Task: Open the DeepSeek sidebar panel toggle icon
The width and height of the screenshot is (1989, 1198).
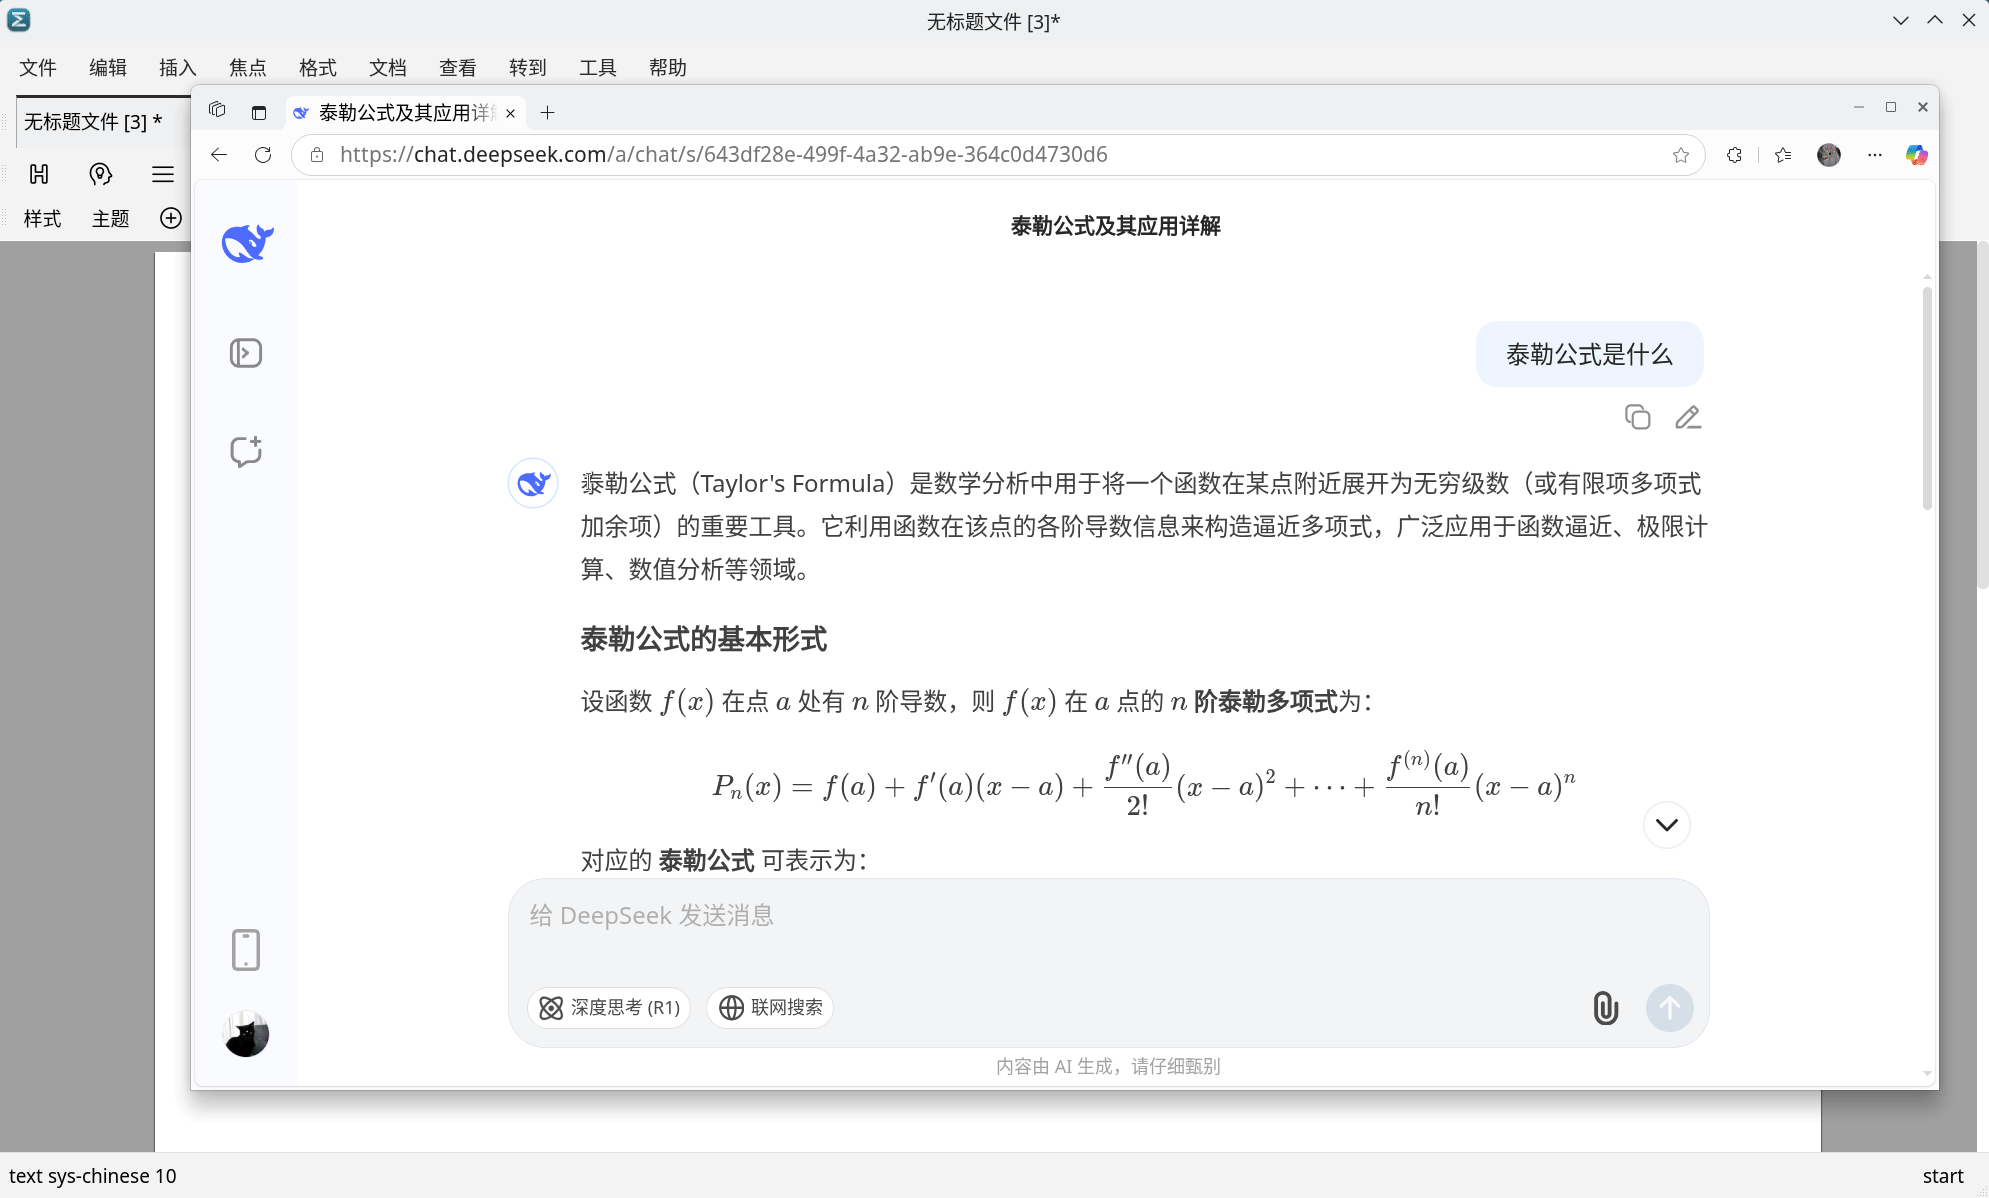Action: [246, 353]
